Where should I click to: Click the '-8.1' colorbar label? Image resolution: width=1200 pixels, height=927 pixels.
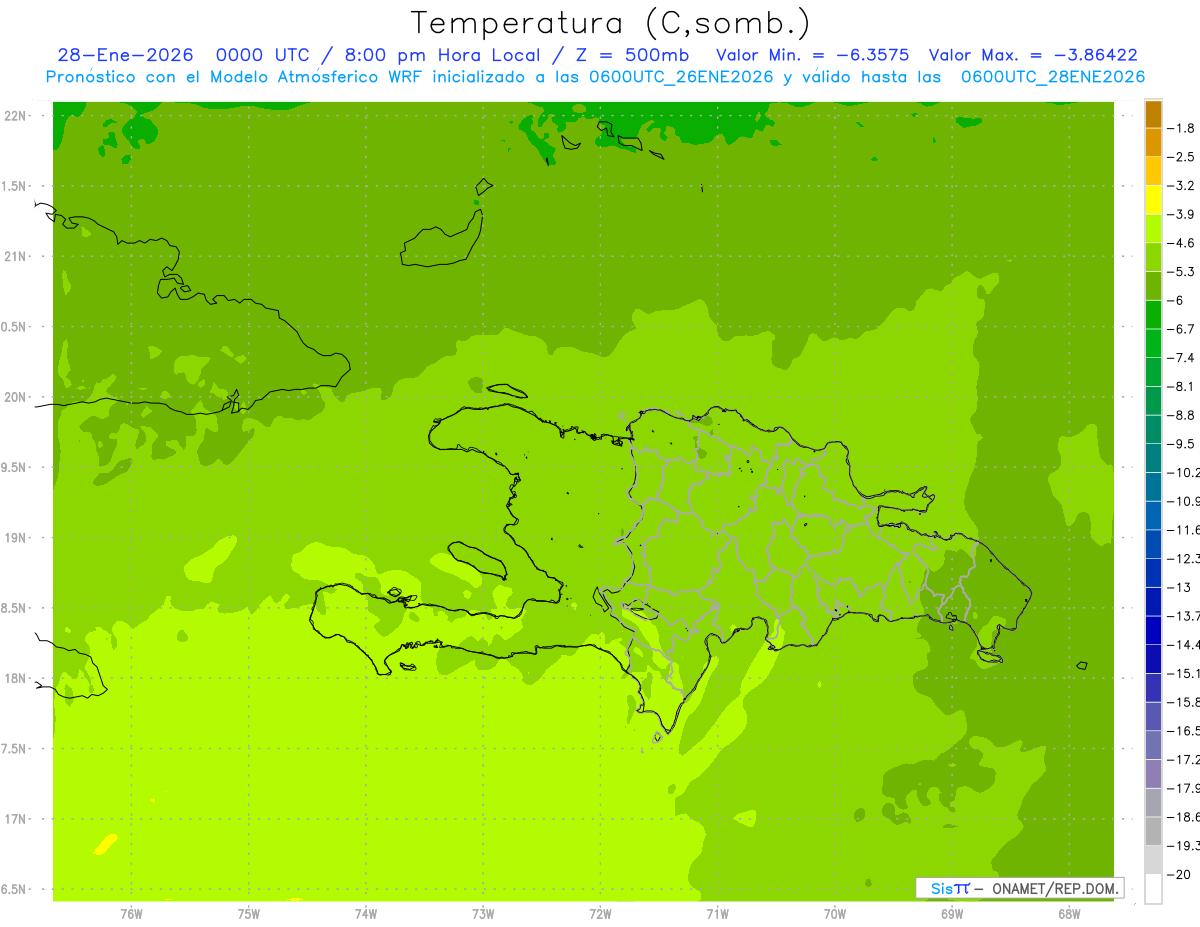coord(1181,386)
